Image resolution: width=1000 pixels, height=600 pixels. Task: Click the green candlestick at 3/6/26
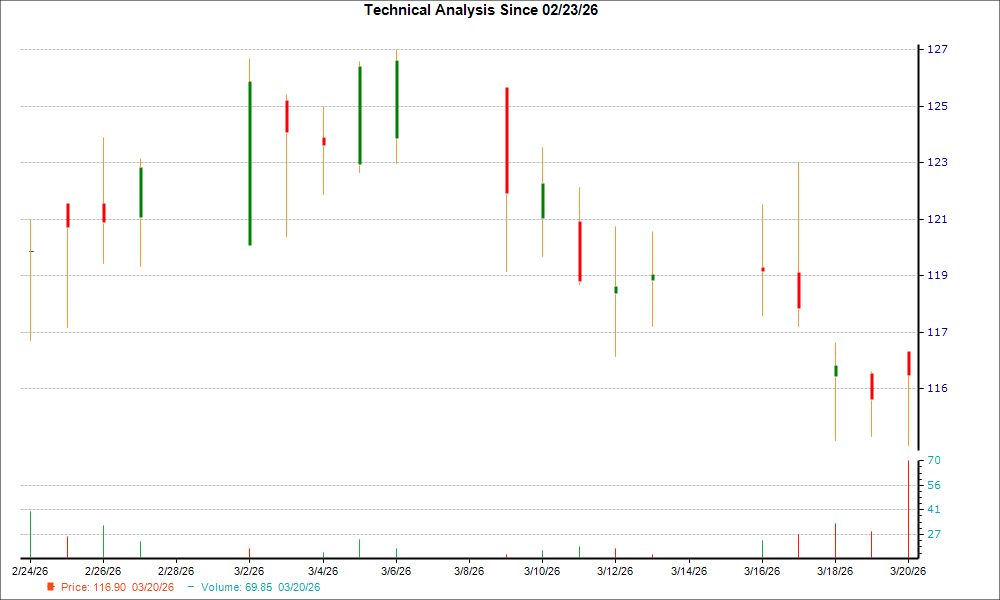[397, 99]
